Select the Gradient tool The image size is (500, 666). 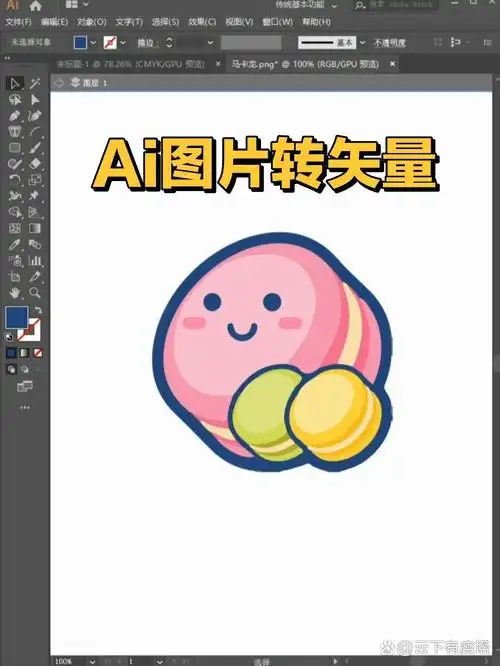click(x=35, y=229)
